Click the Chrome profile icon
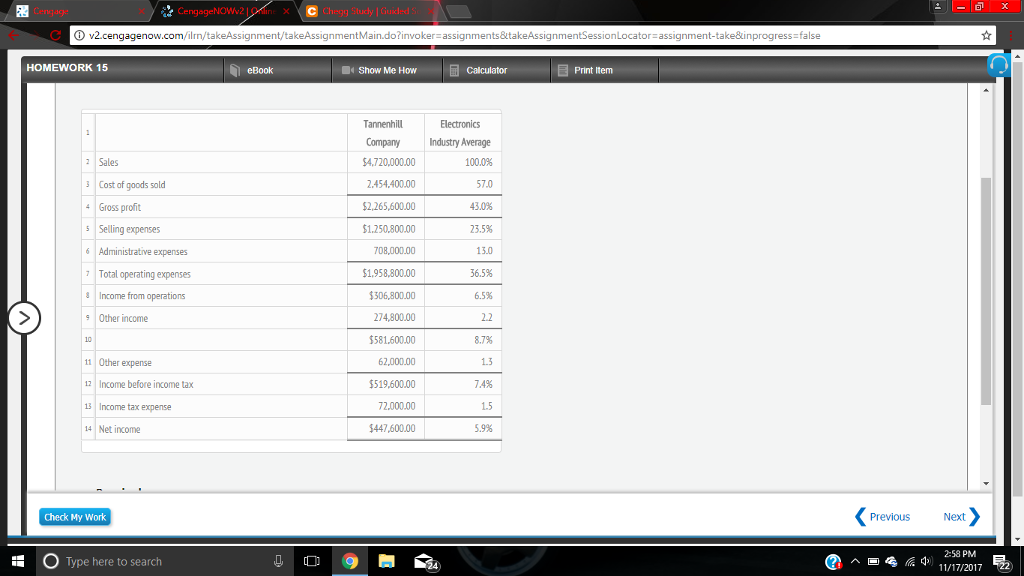1024x576 pixels. click(937, 7)
